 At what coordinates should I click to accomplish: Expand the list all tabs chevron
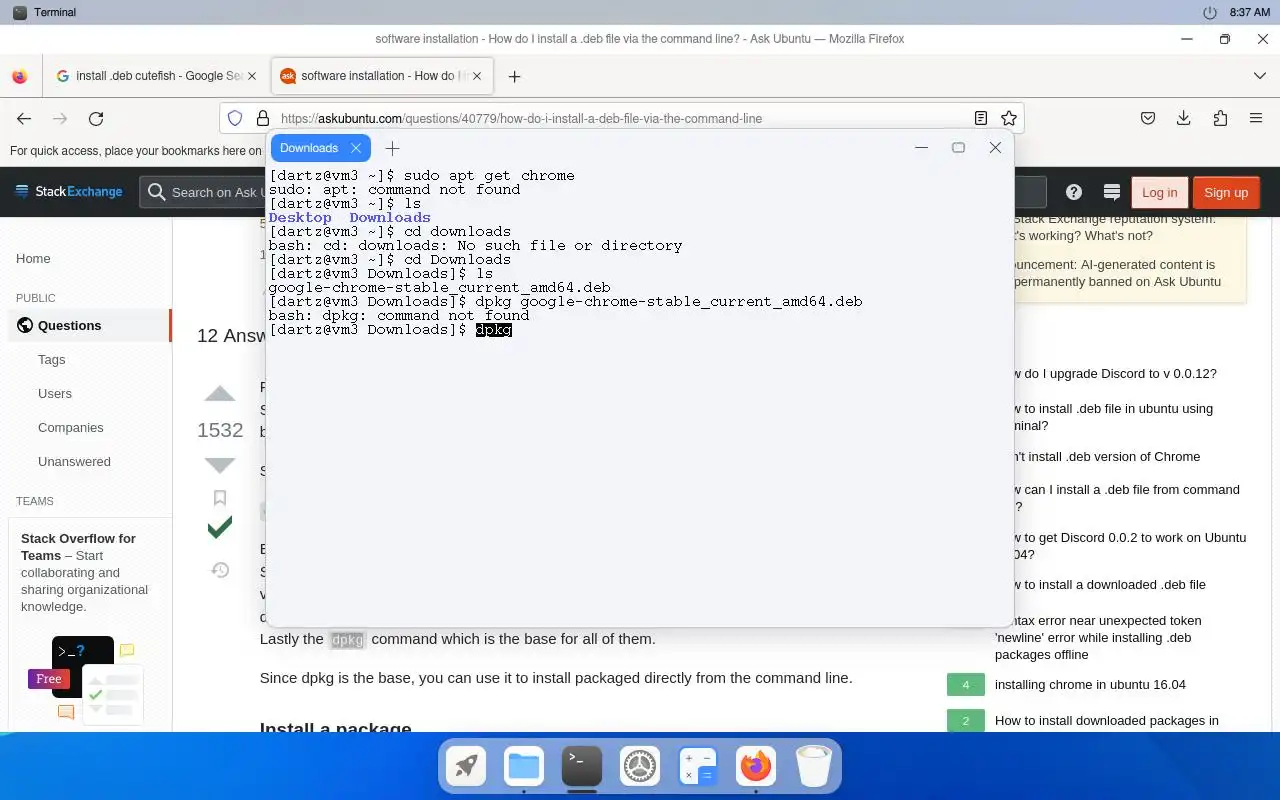point(1259,76)
